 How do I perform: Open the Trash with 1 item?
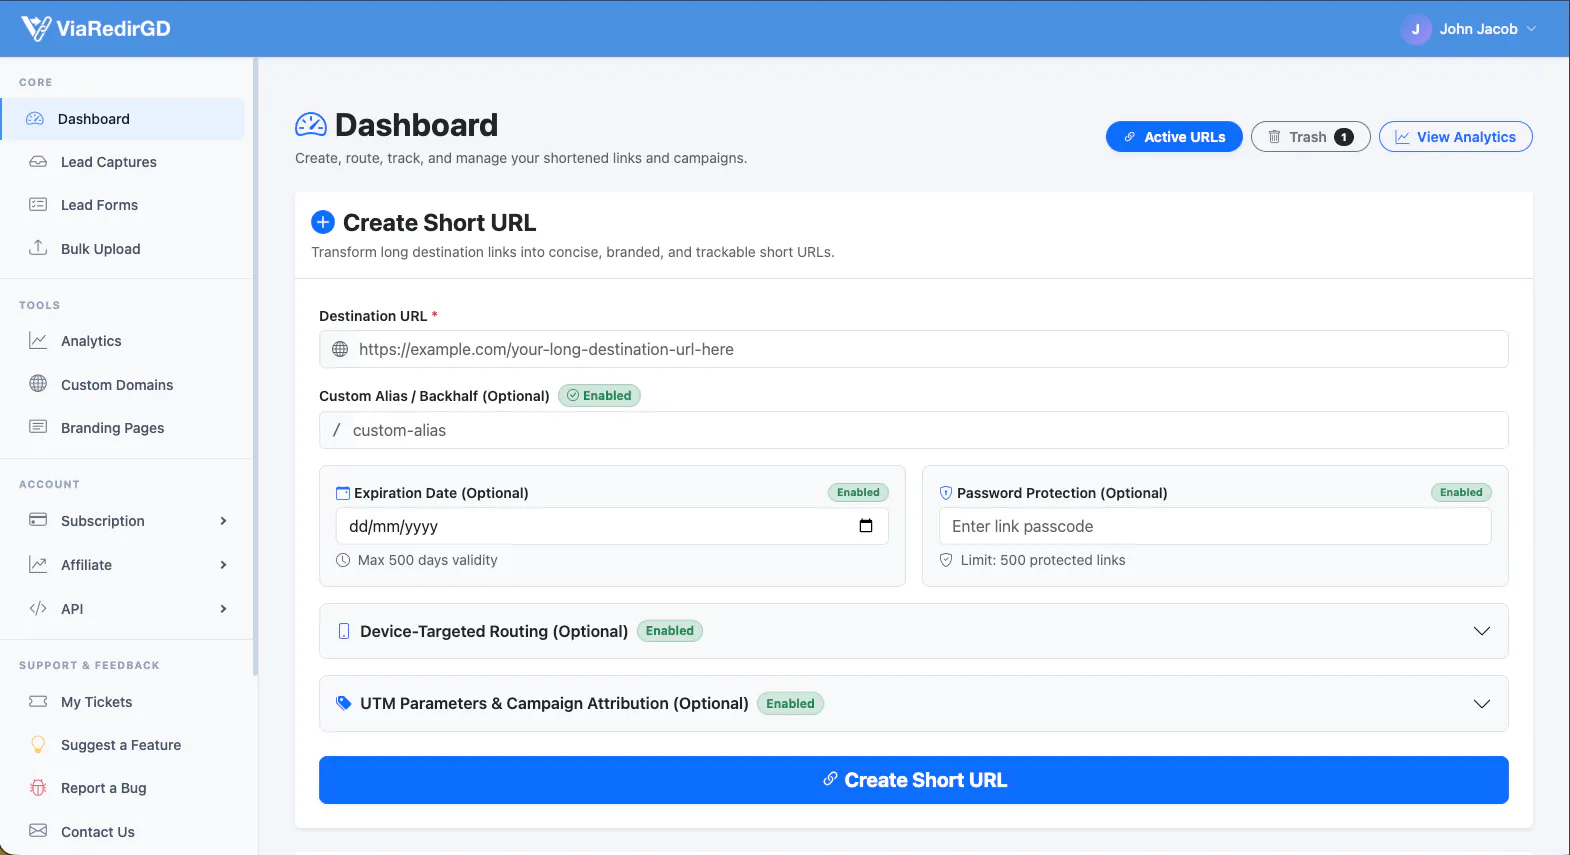pos(1310,137)
